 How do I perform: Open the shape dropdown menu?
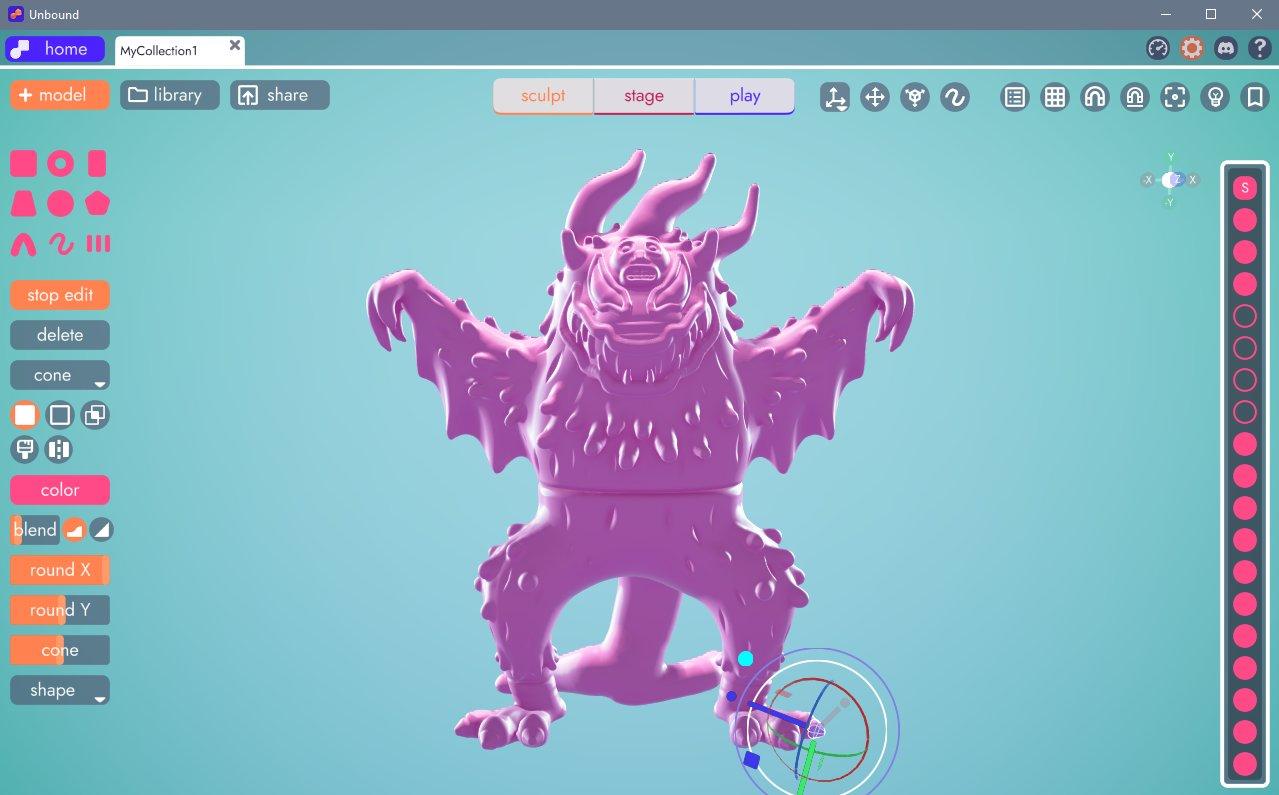pyautogui.click(x=60, y=690)
